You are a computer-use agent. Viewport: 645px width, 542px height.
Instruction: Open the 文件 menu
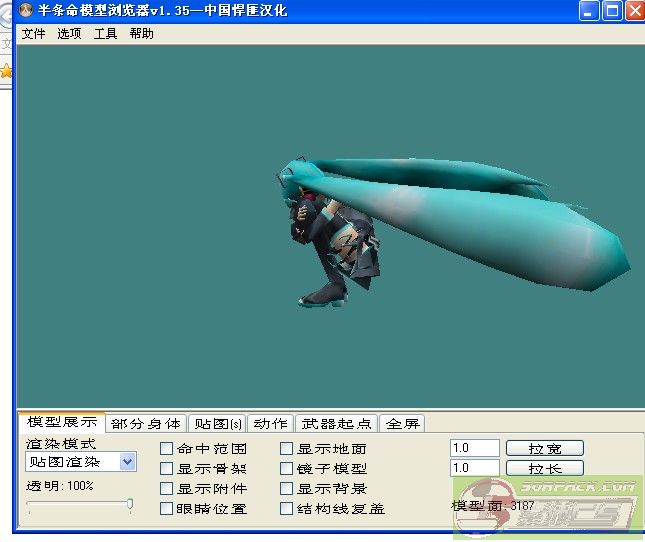tap(33, 34)
